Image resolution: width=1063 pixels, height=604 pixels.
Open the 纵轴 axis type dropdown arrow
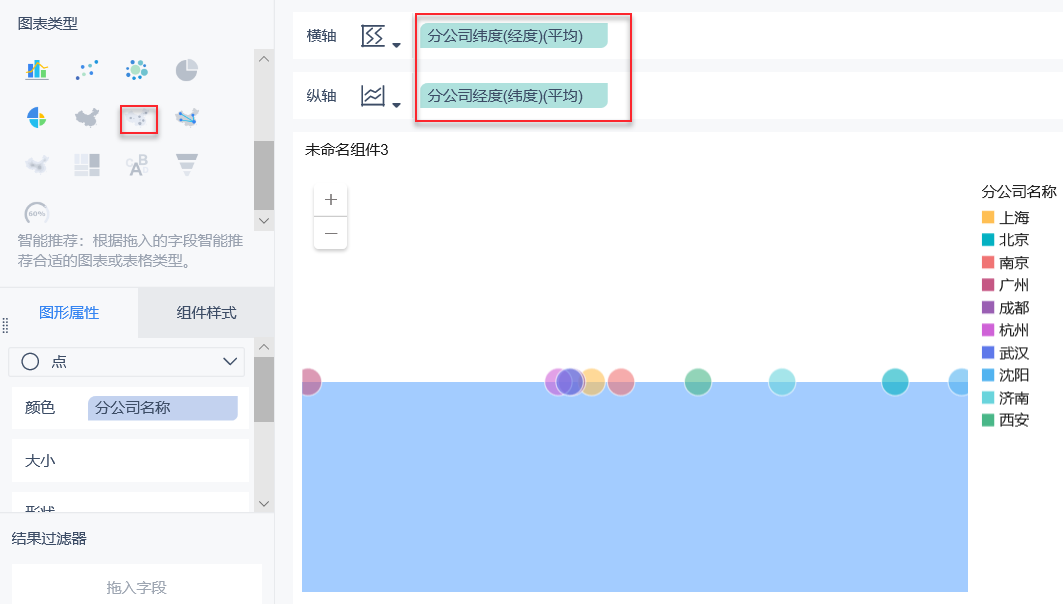[x=396, y=105]
